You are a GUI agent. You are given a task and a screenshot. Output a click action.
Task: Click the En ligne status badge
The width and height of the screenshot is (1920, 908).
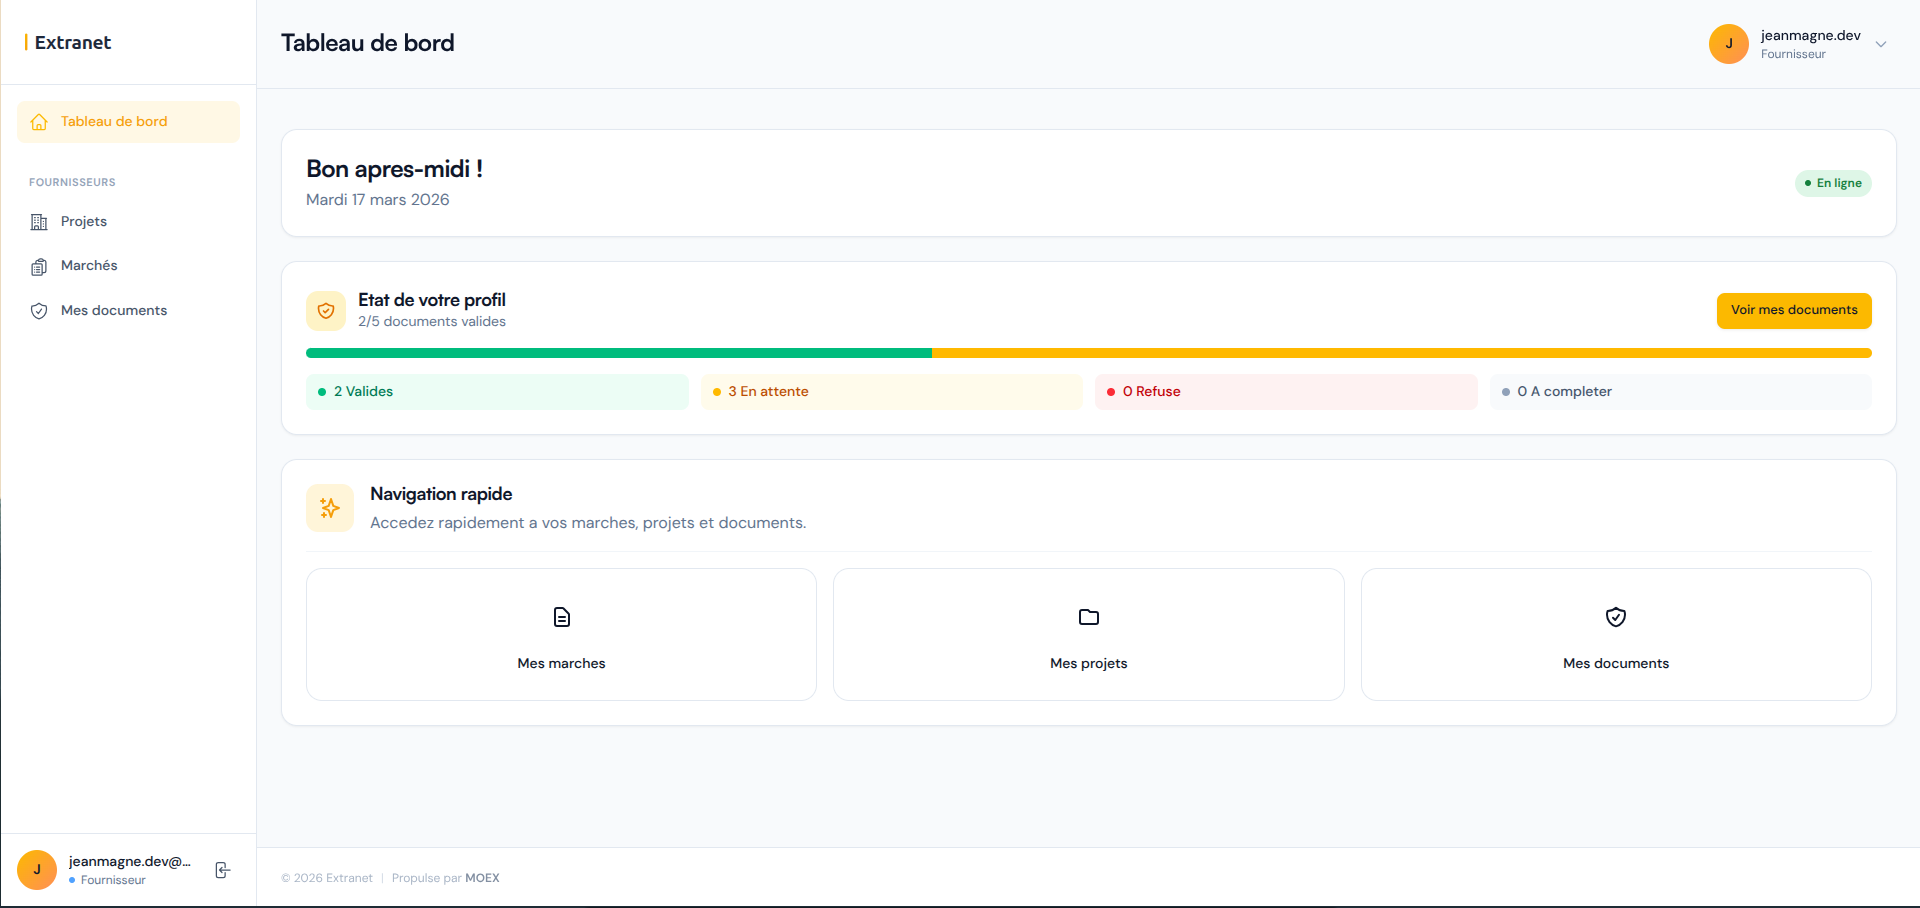pyautogui.click(x=1833, y=183)
